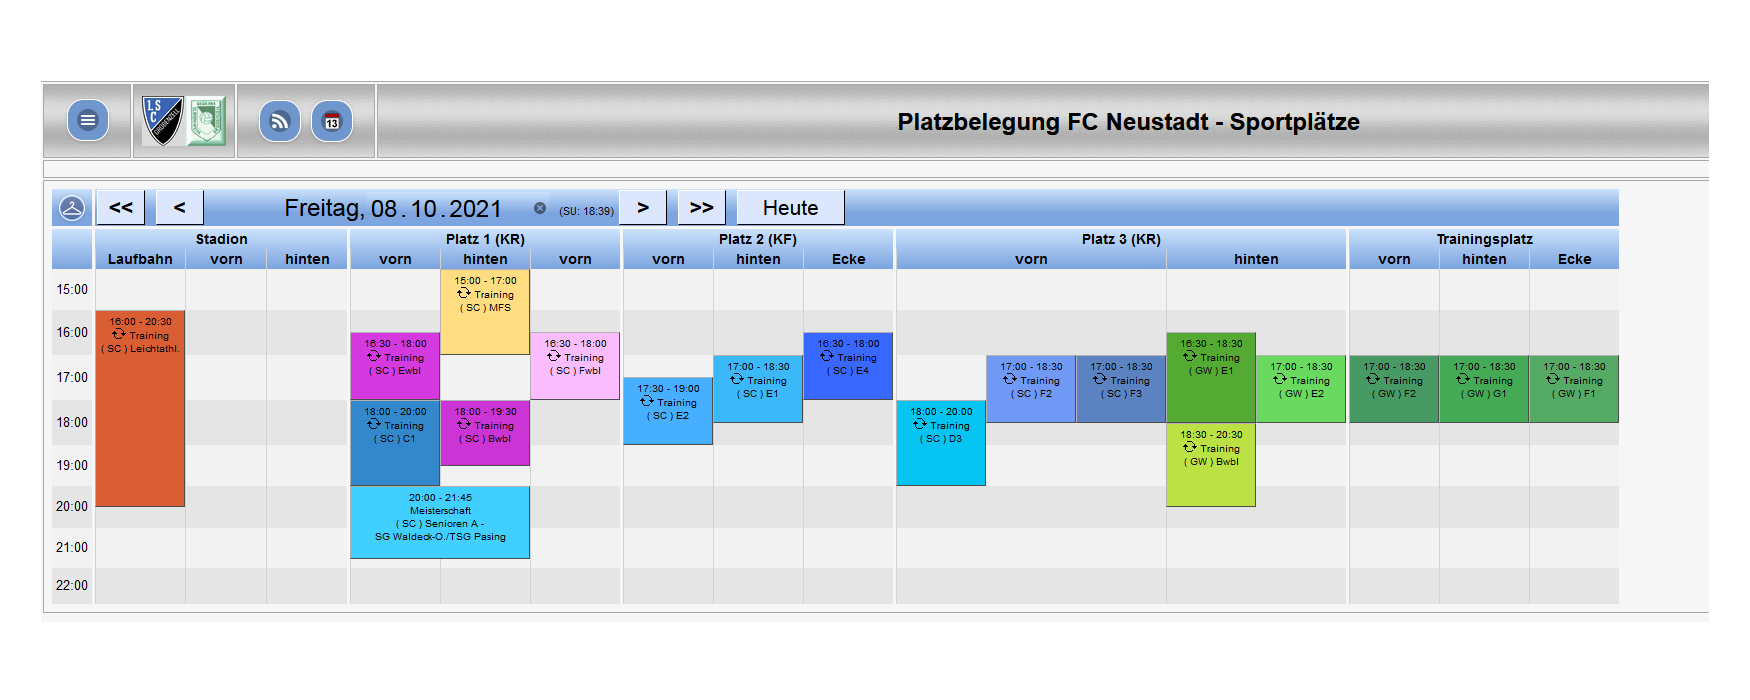Open the GW Bwbl training 18:30 - 20:30
Image resolution: width=1750 pixels, height=700 pixels.
point(1211,465)
